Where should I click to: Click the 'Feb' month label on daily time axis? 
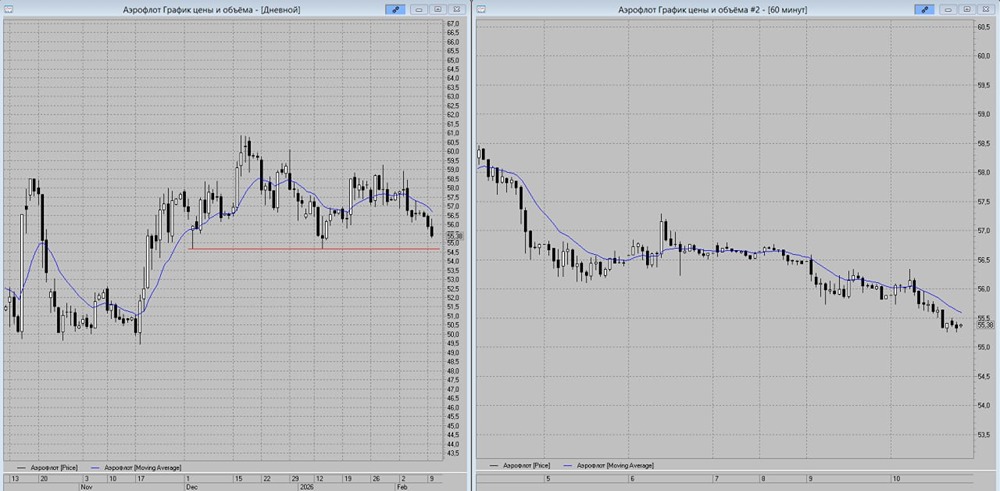[x=402, y=486]
